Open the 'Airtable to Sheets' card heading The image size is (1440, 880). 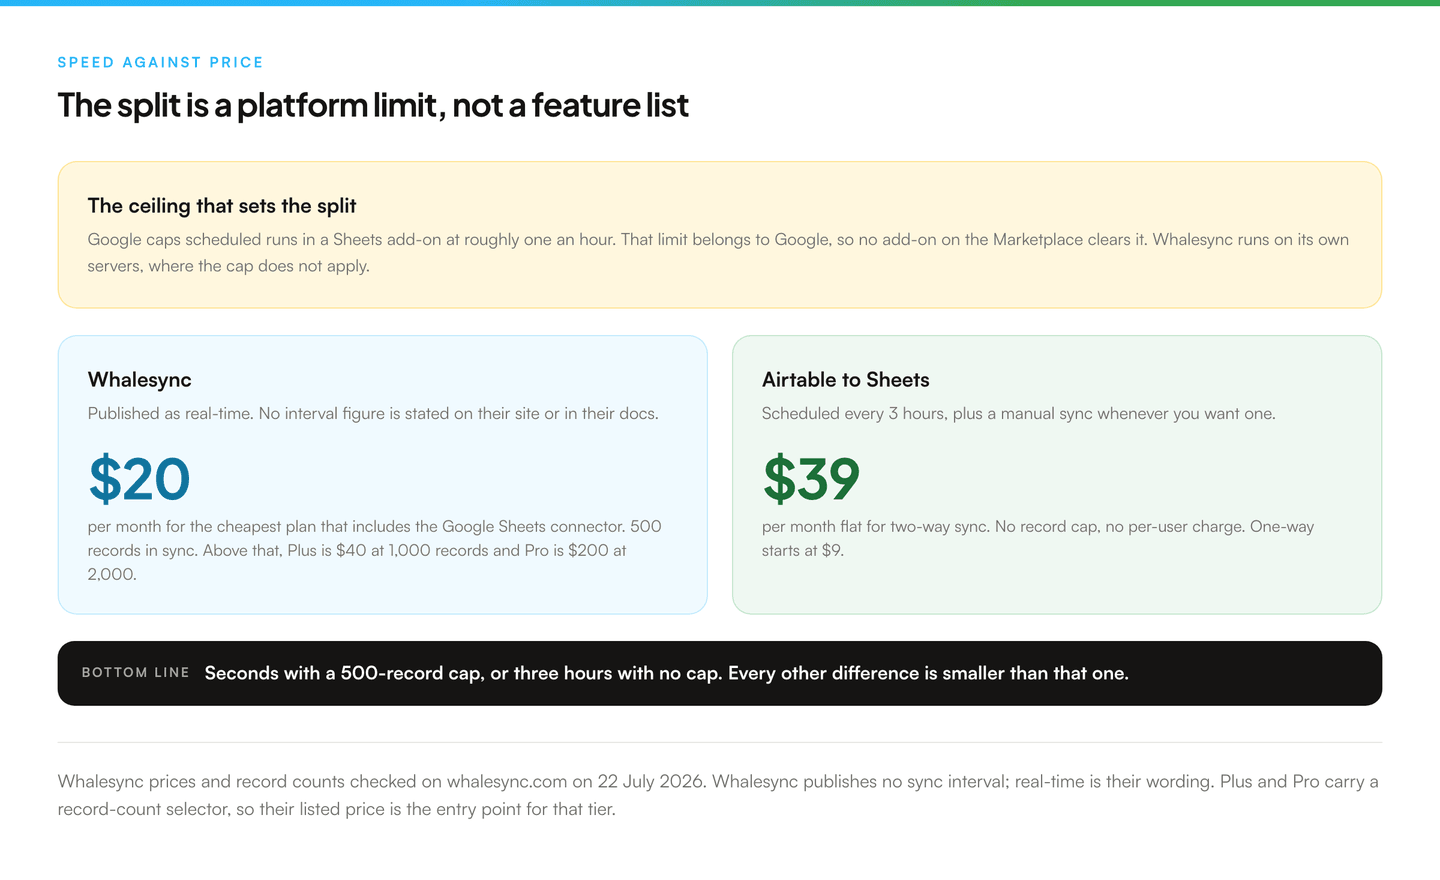pyautogui.click(x=846, y=380)
